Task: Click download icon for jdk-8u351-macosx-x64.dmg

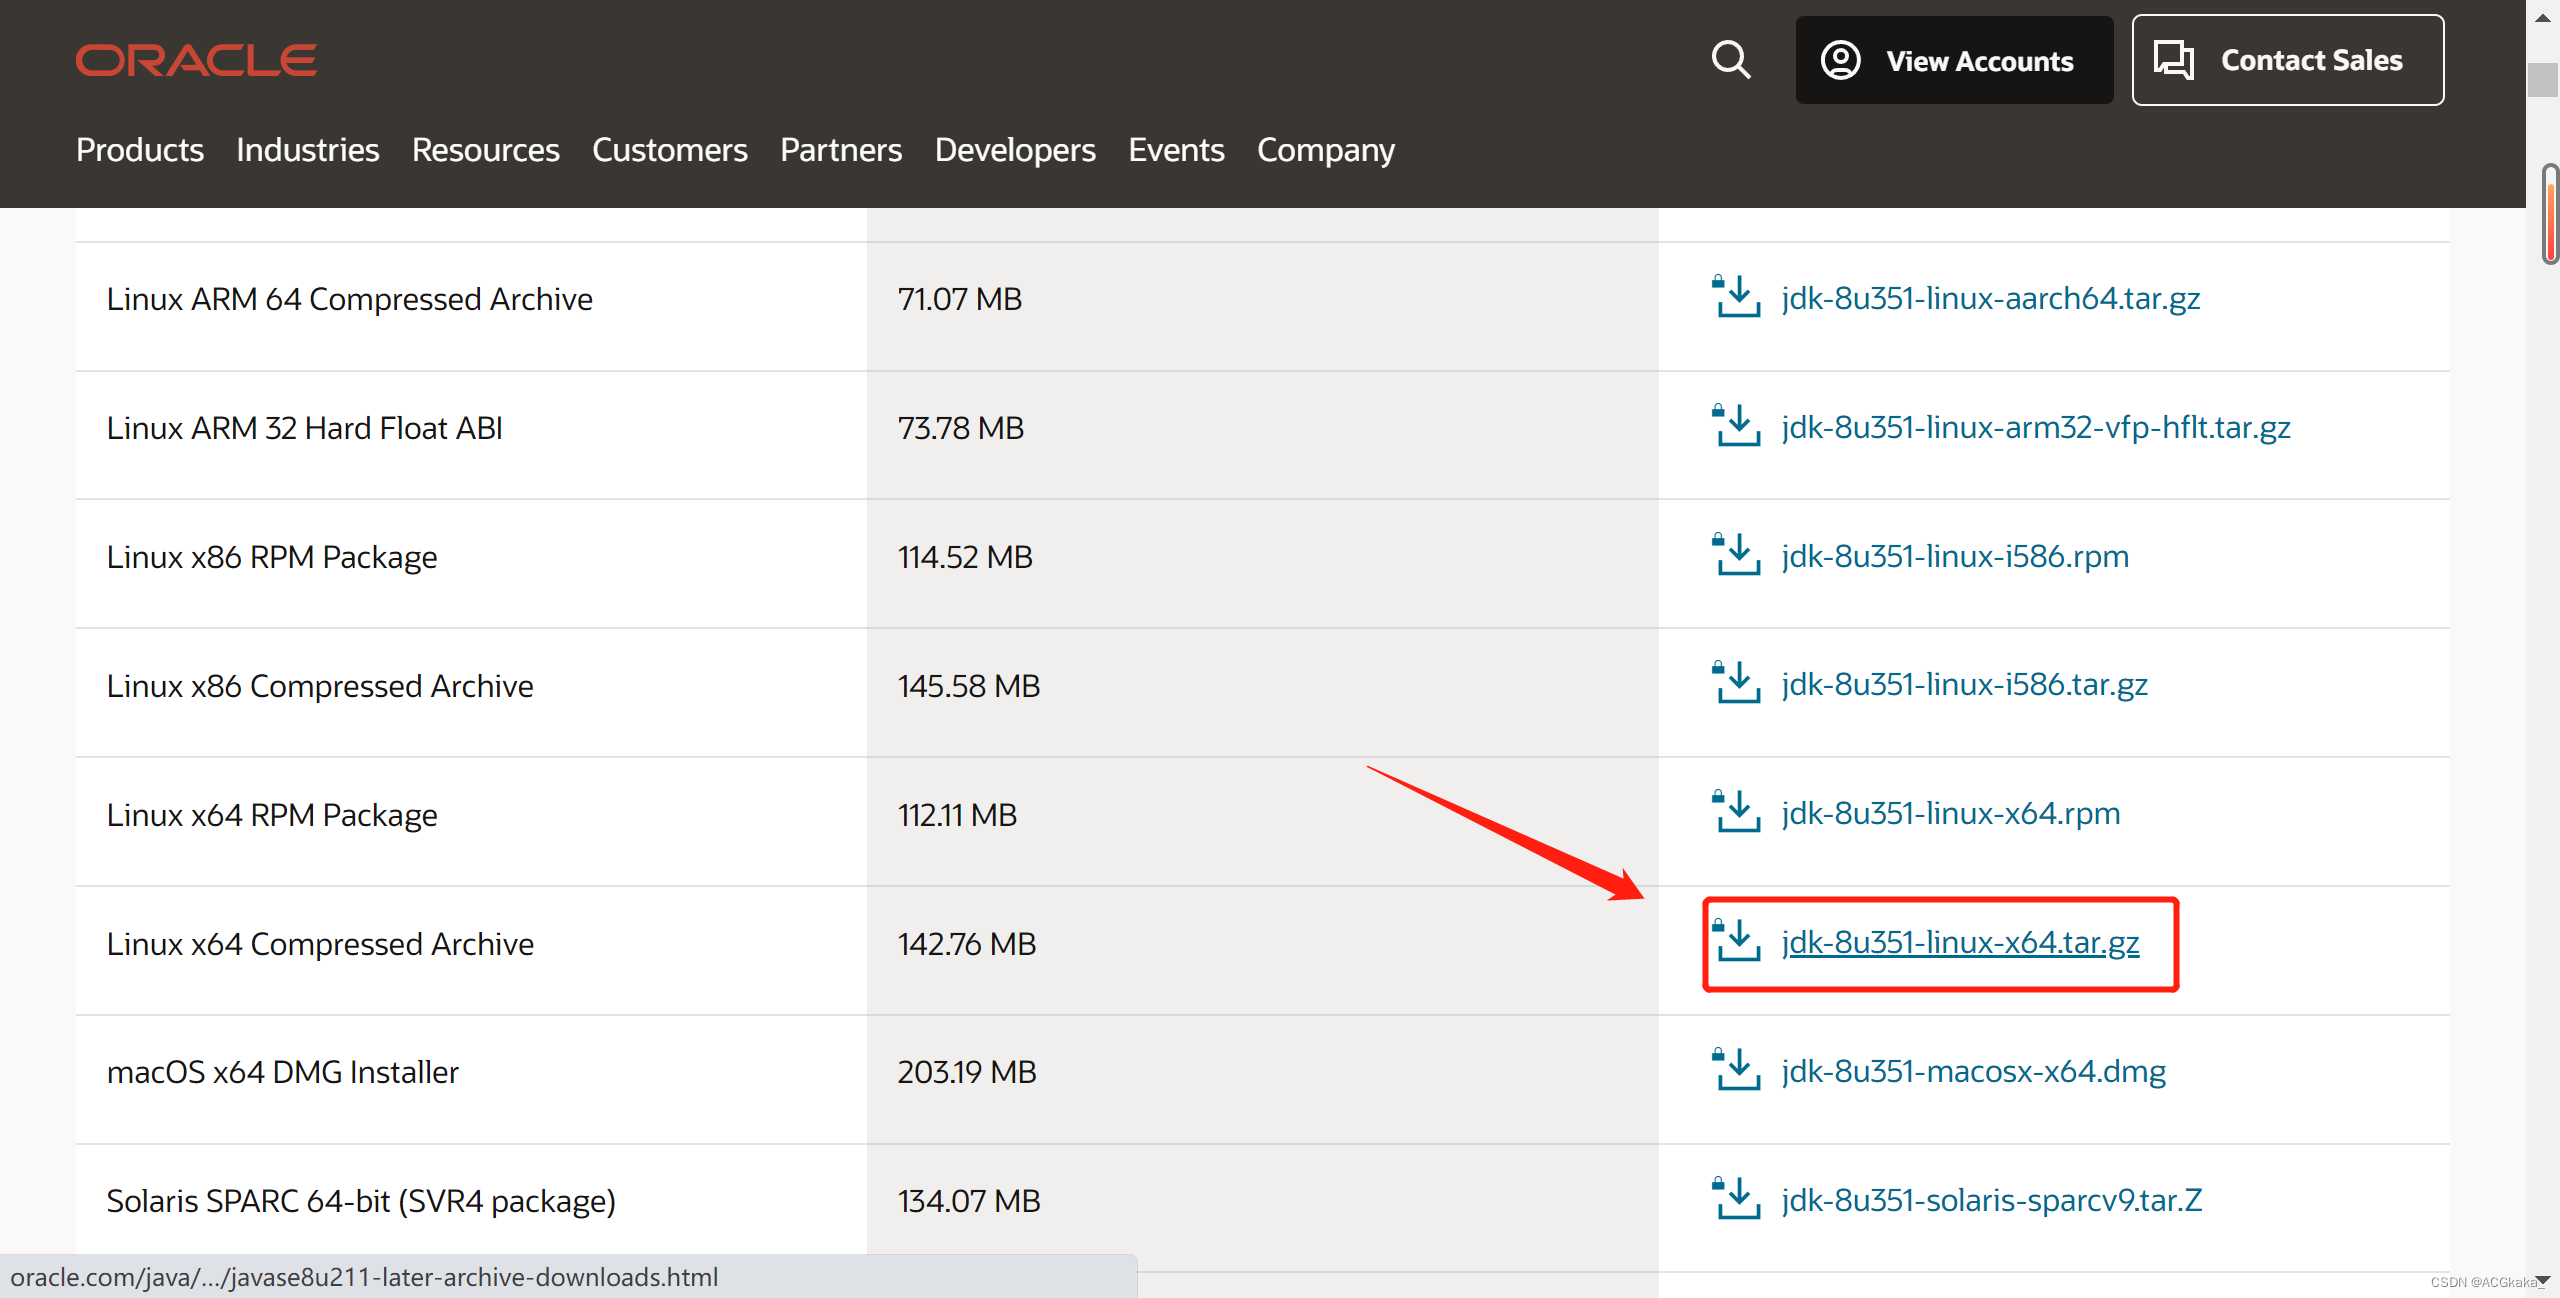Action: (x=1736, y=1070)
